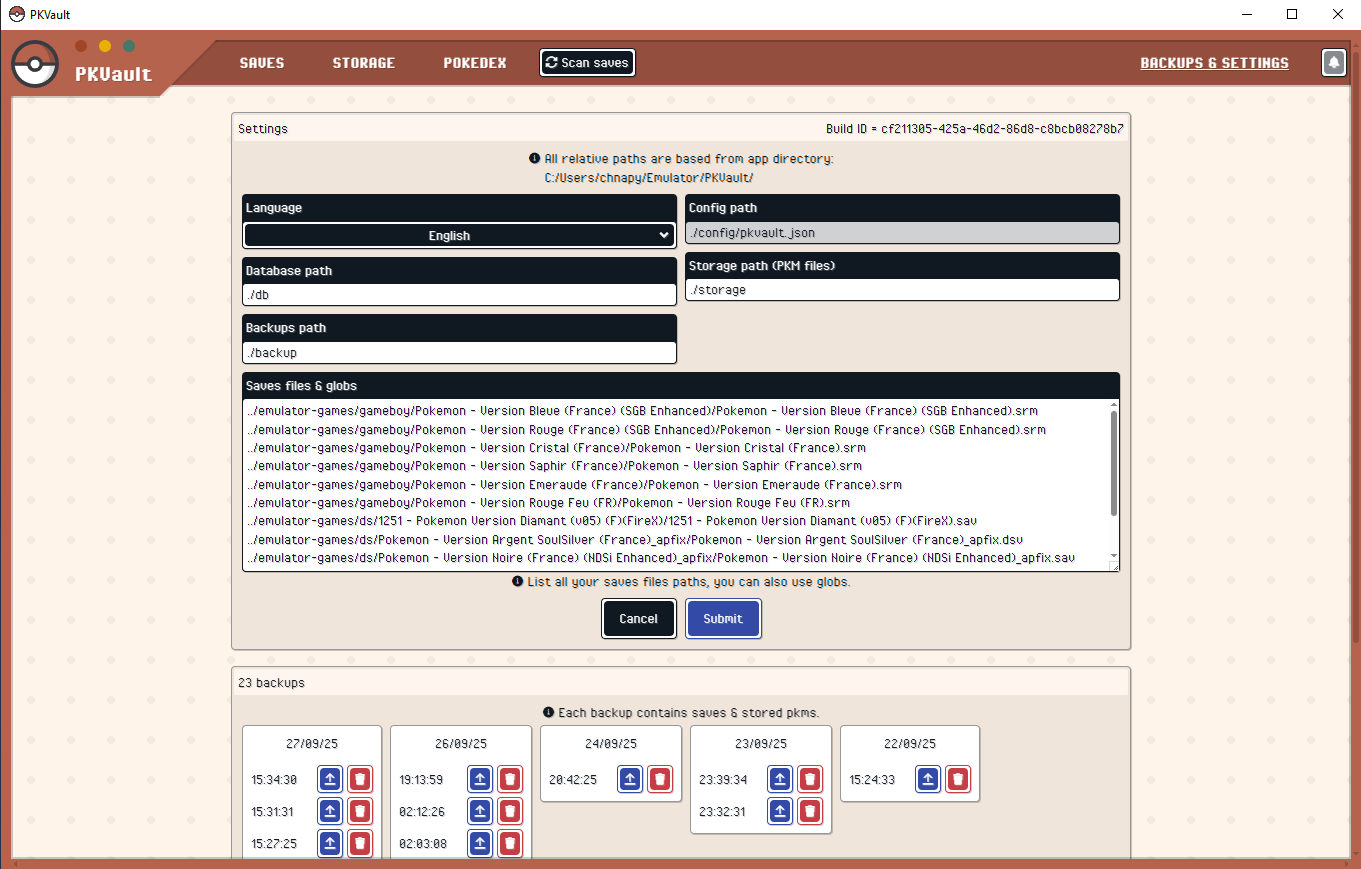1361x869 pixels.
Task: Open Backups & Settings link
Action: [x=1214, y=63]
